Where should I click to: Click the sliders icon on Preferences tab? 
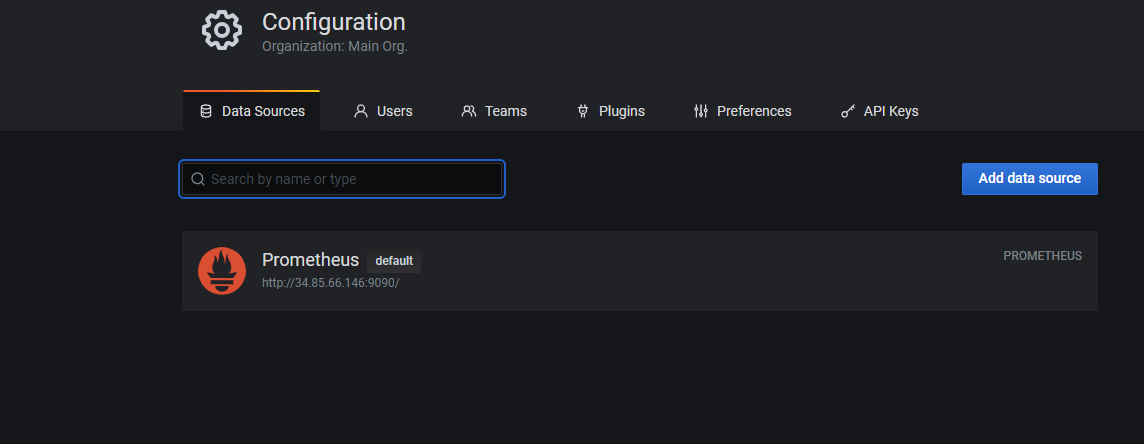pyautogui.click(x=701, y=112)
